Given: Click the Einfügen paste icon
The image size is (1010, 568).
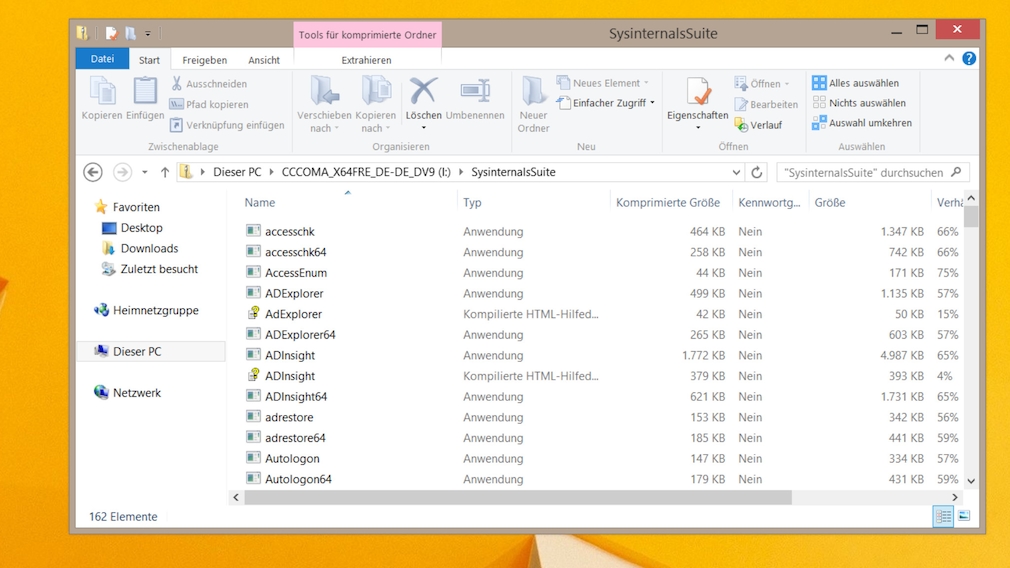Looking at the screenshot, I should (x=145, y=91).
